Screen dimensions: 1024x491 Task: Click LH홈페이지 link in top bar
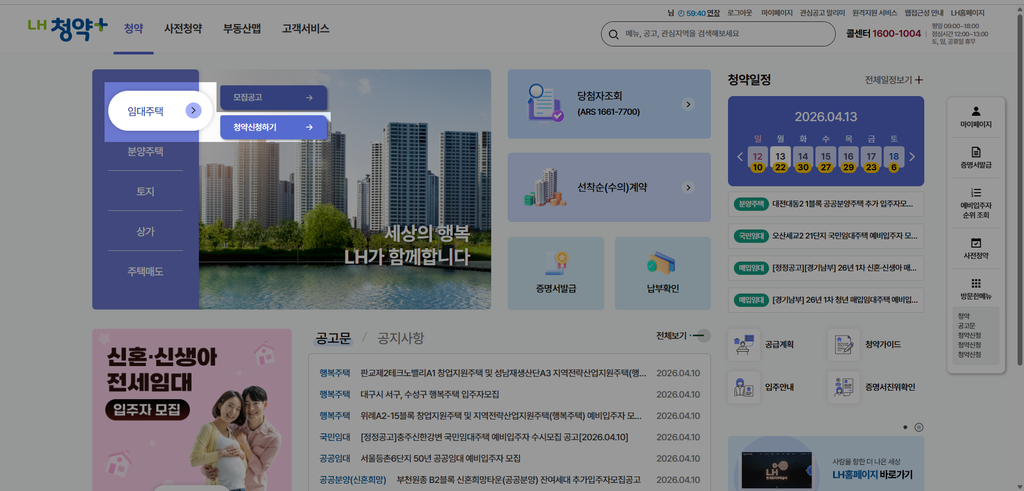[x=967, y=13]
